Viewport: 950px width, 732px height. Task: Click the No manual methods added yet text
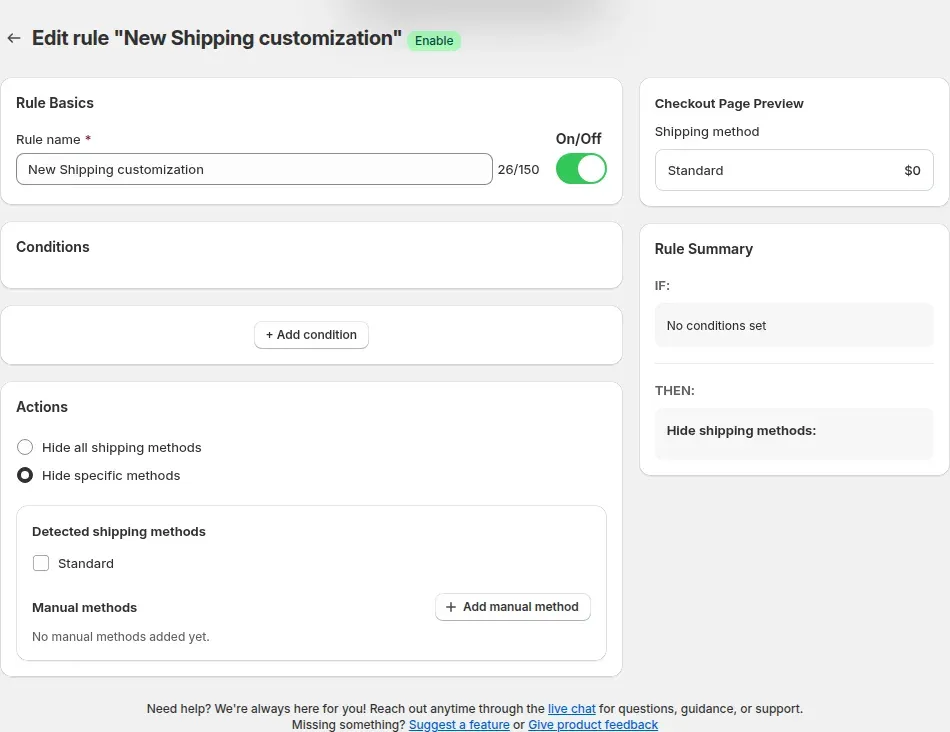point(121,636)
